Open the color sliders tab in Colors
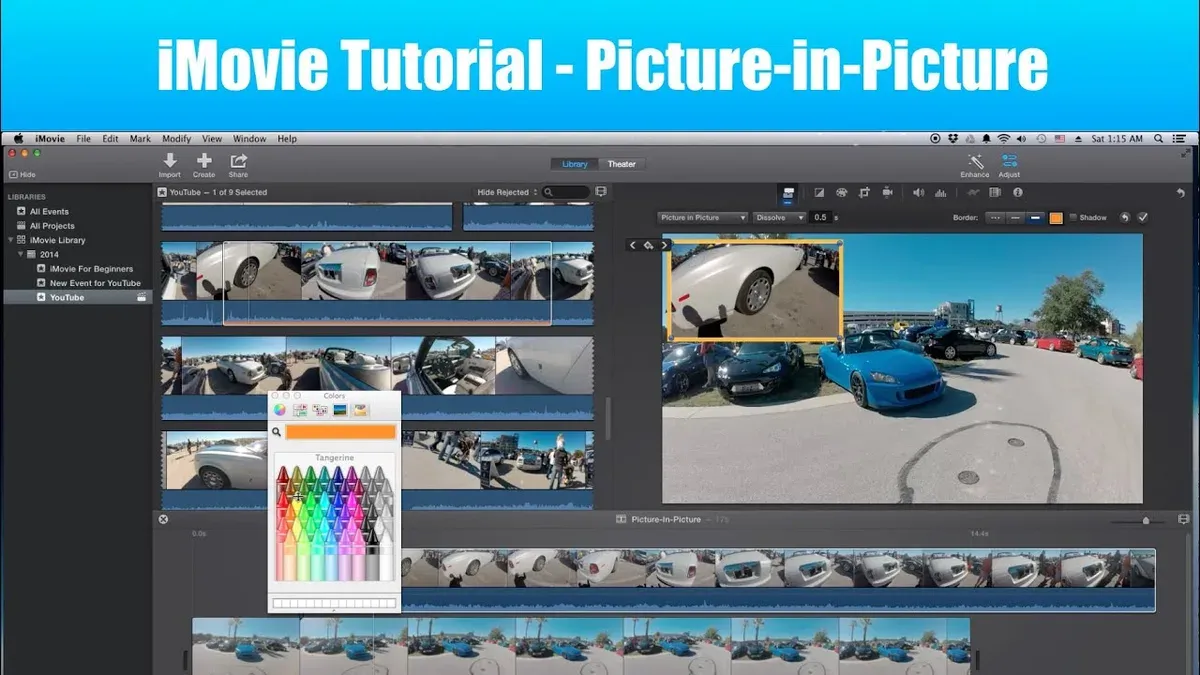Image resolution: width=1200 pixels, height=675 pixels. (300, 410)
